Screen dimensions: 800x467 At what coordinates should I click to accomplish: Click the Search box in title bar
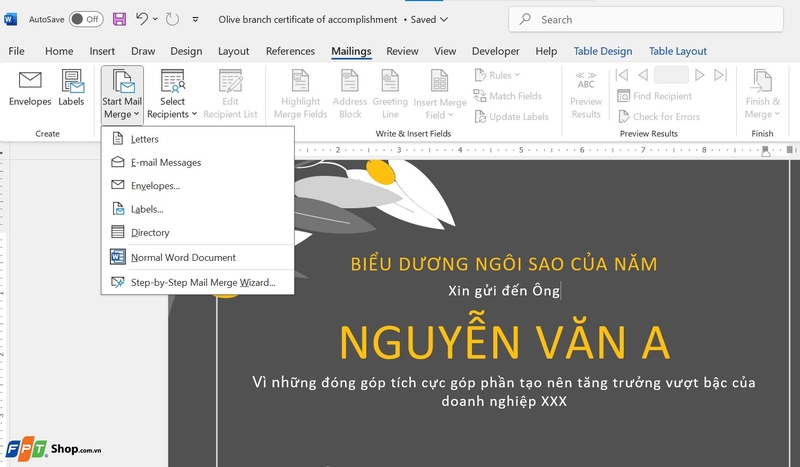[646, 19]
